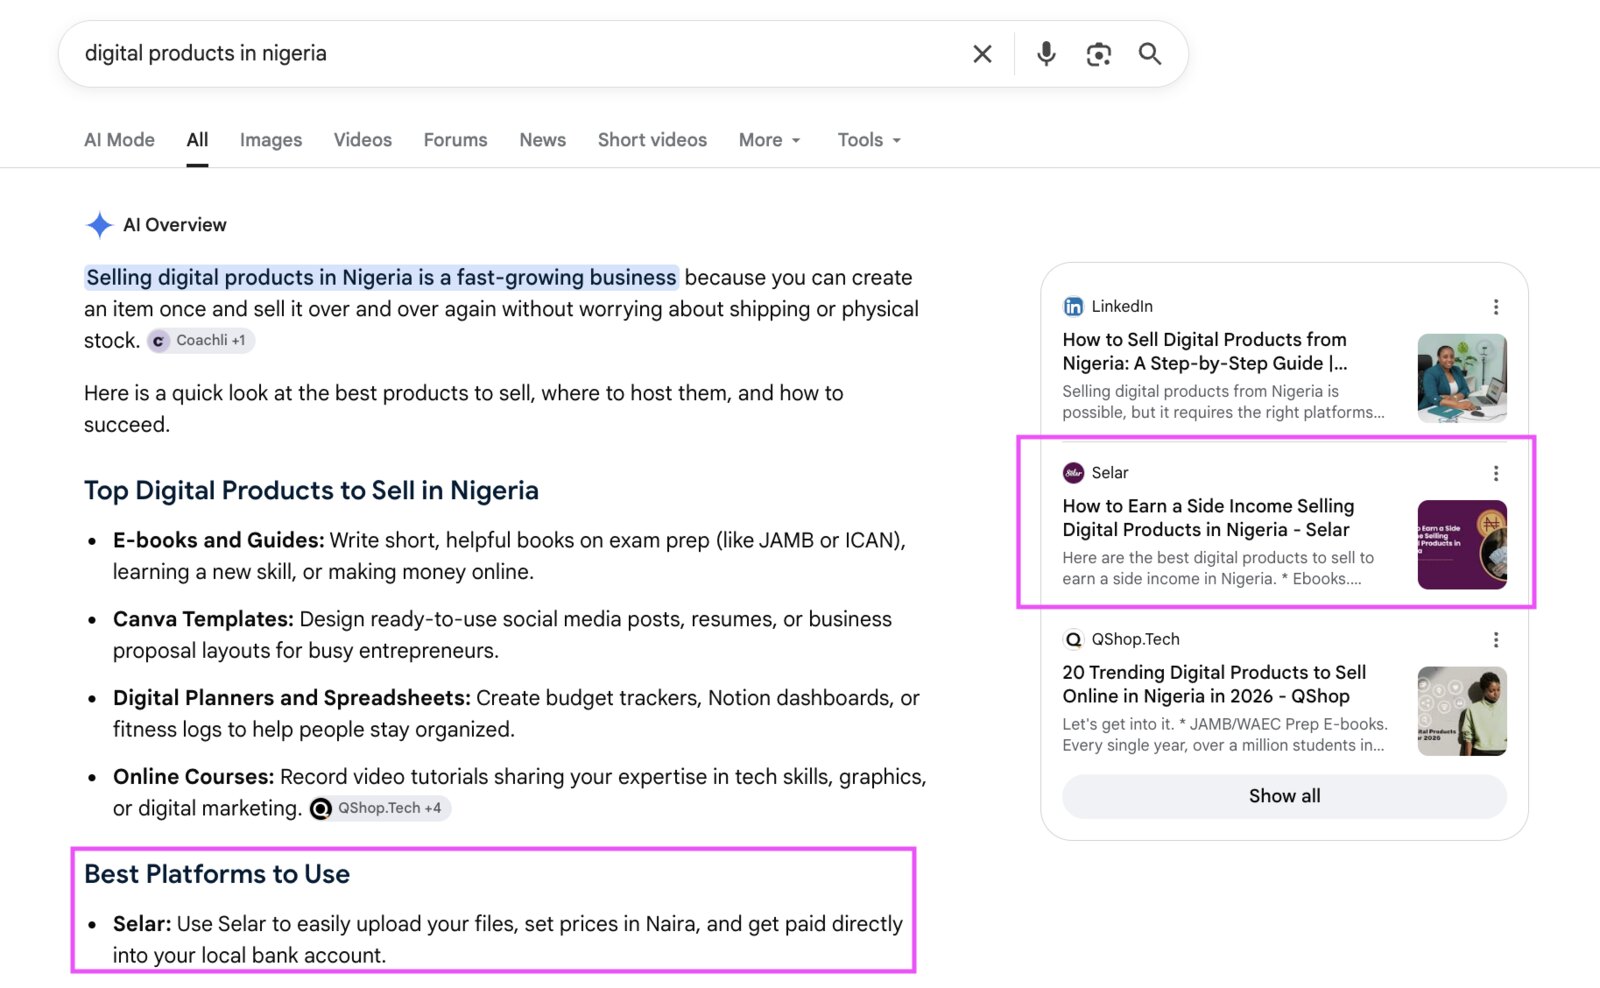Image resolution: width=1600 pixels, height=988 pixels.
Task: Click the 'Selar:' platform bullet text
Action: point(142,924)
